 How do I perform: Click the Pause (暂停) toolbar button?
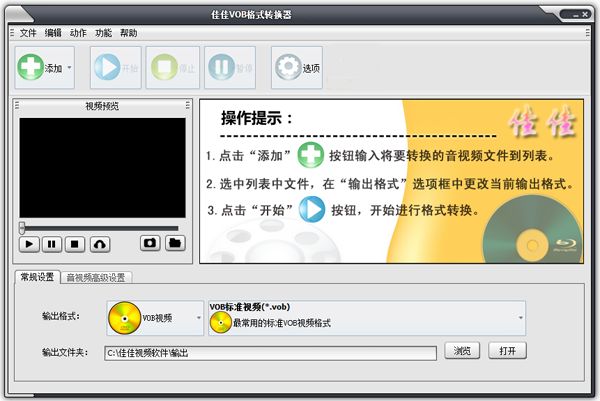click(x=230, y=68)
